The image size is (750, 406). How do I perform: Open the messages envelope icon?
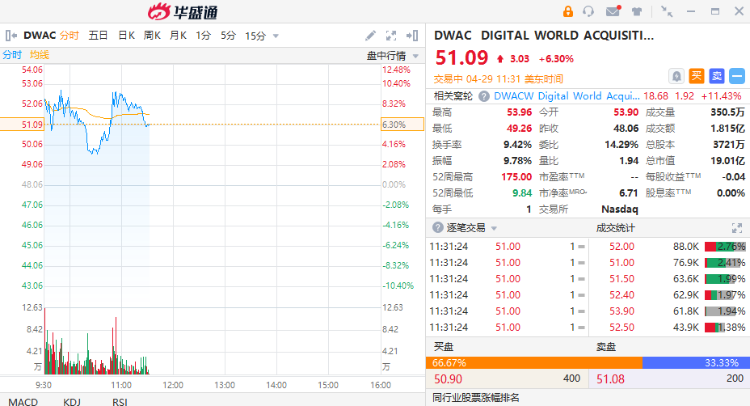coord(611,12)
